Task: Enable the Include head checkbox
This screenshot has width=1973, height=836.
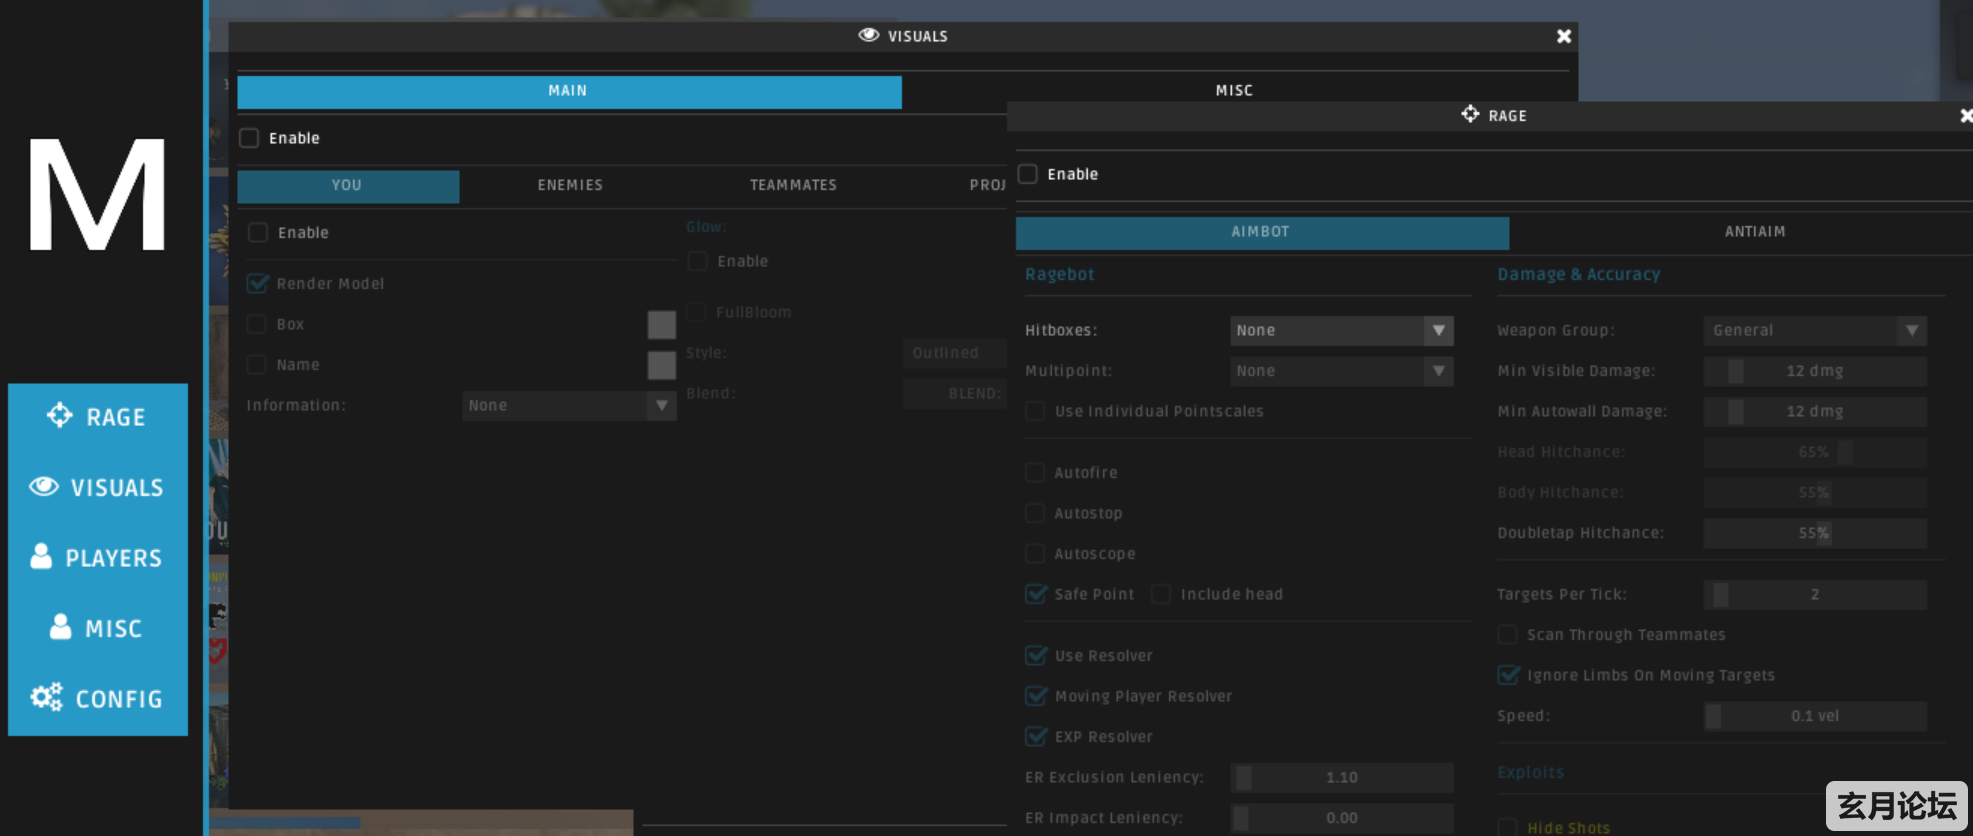Action: click(1161, 594)
